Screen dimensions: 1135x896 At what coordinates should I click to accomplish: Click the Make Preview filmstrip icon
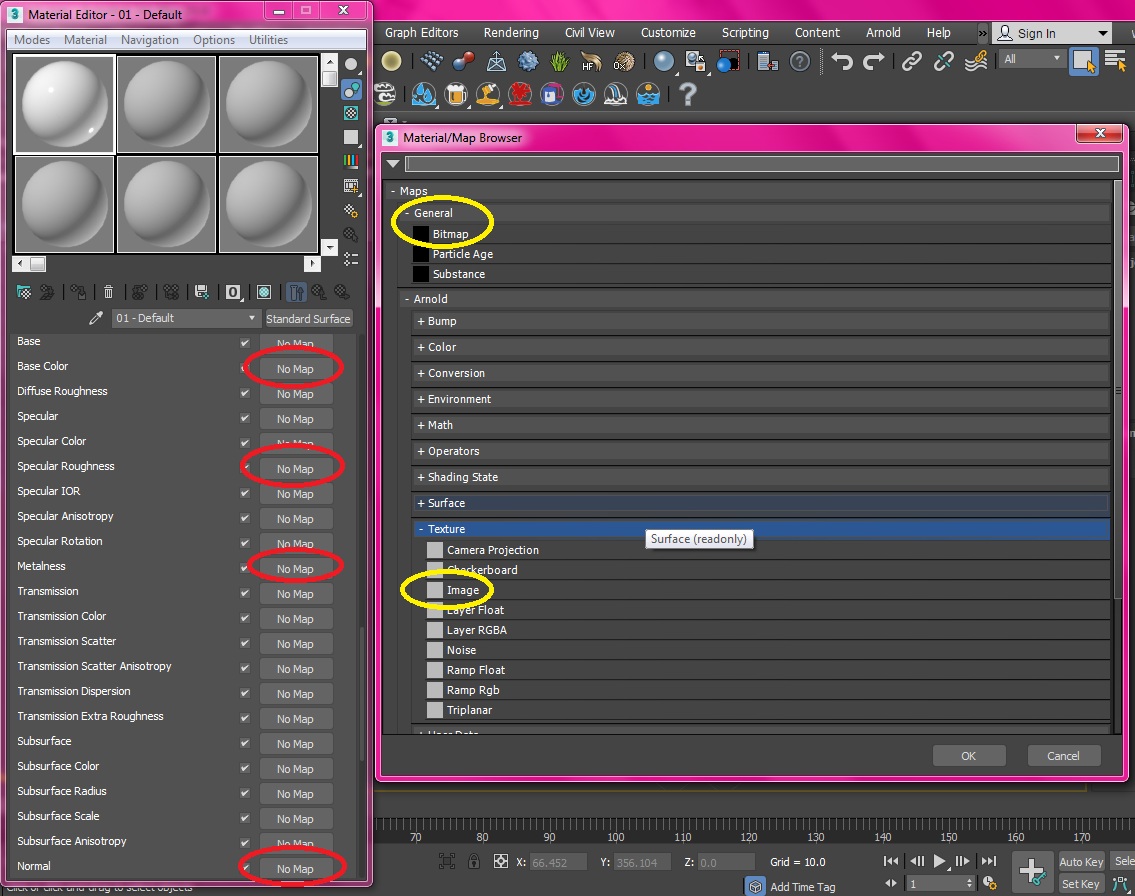coord(351,186)
